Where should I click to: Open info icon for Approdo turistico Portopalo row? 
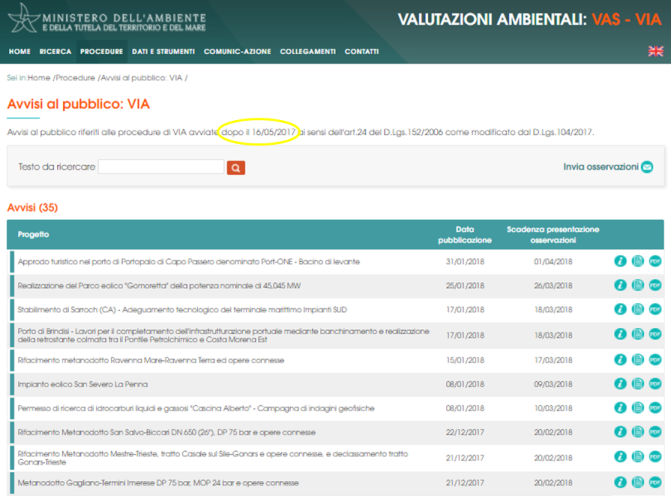[620, 261]
